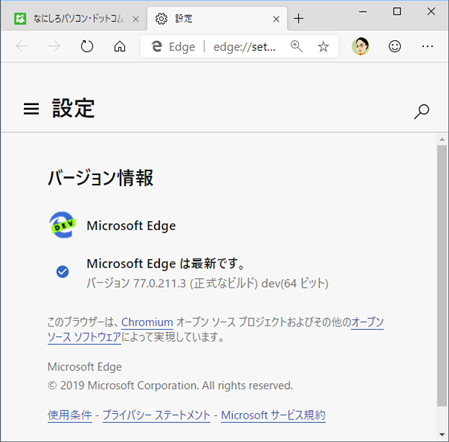Maximize the browser window

pyautogui.click(x=397, y=12)
